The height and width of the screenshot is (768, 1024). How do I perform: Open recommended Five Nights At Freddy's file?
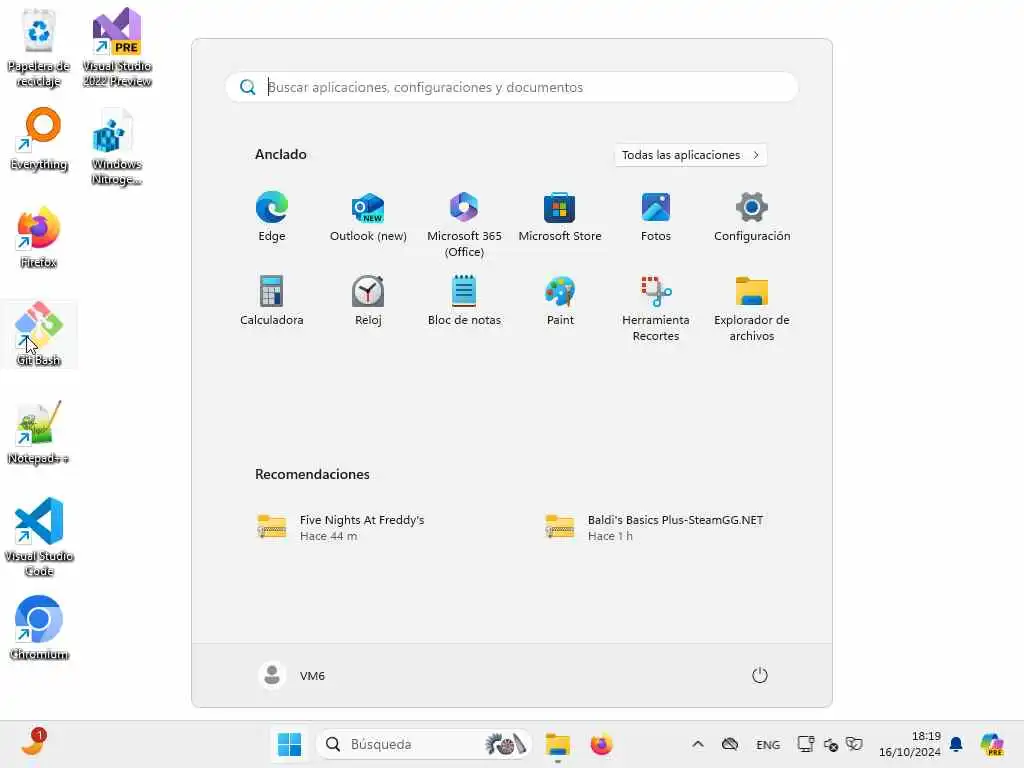[x=341, y=527]
